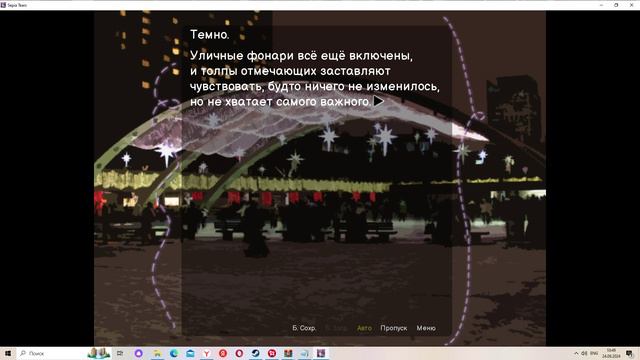Click the sentence 'Уличные фонари всё ещё включены,'
Image resolution: width=640 pixels, height=360 pixels.
pyautogui.click(x=302, y=56)
